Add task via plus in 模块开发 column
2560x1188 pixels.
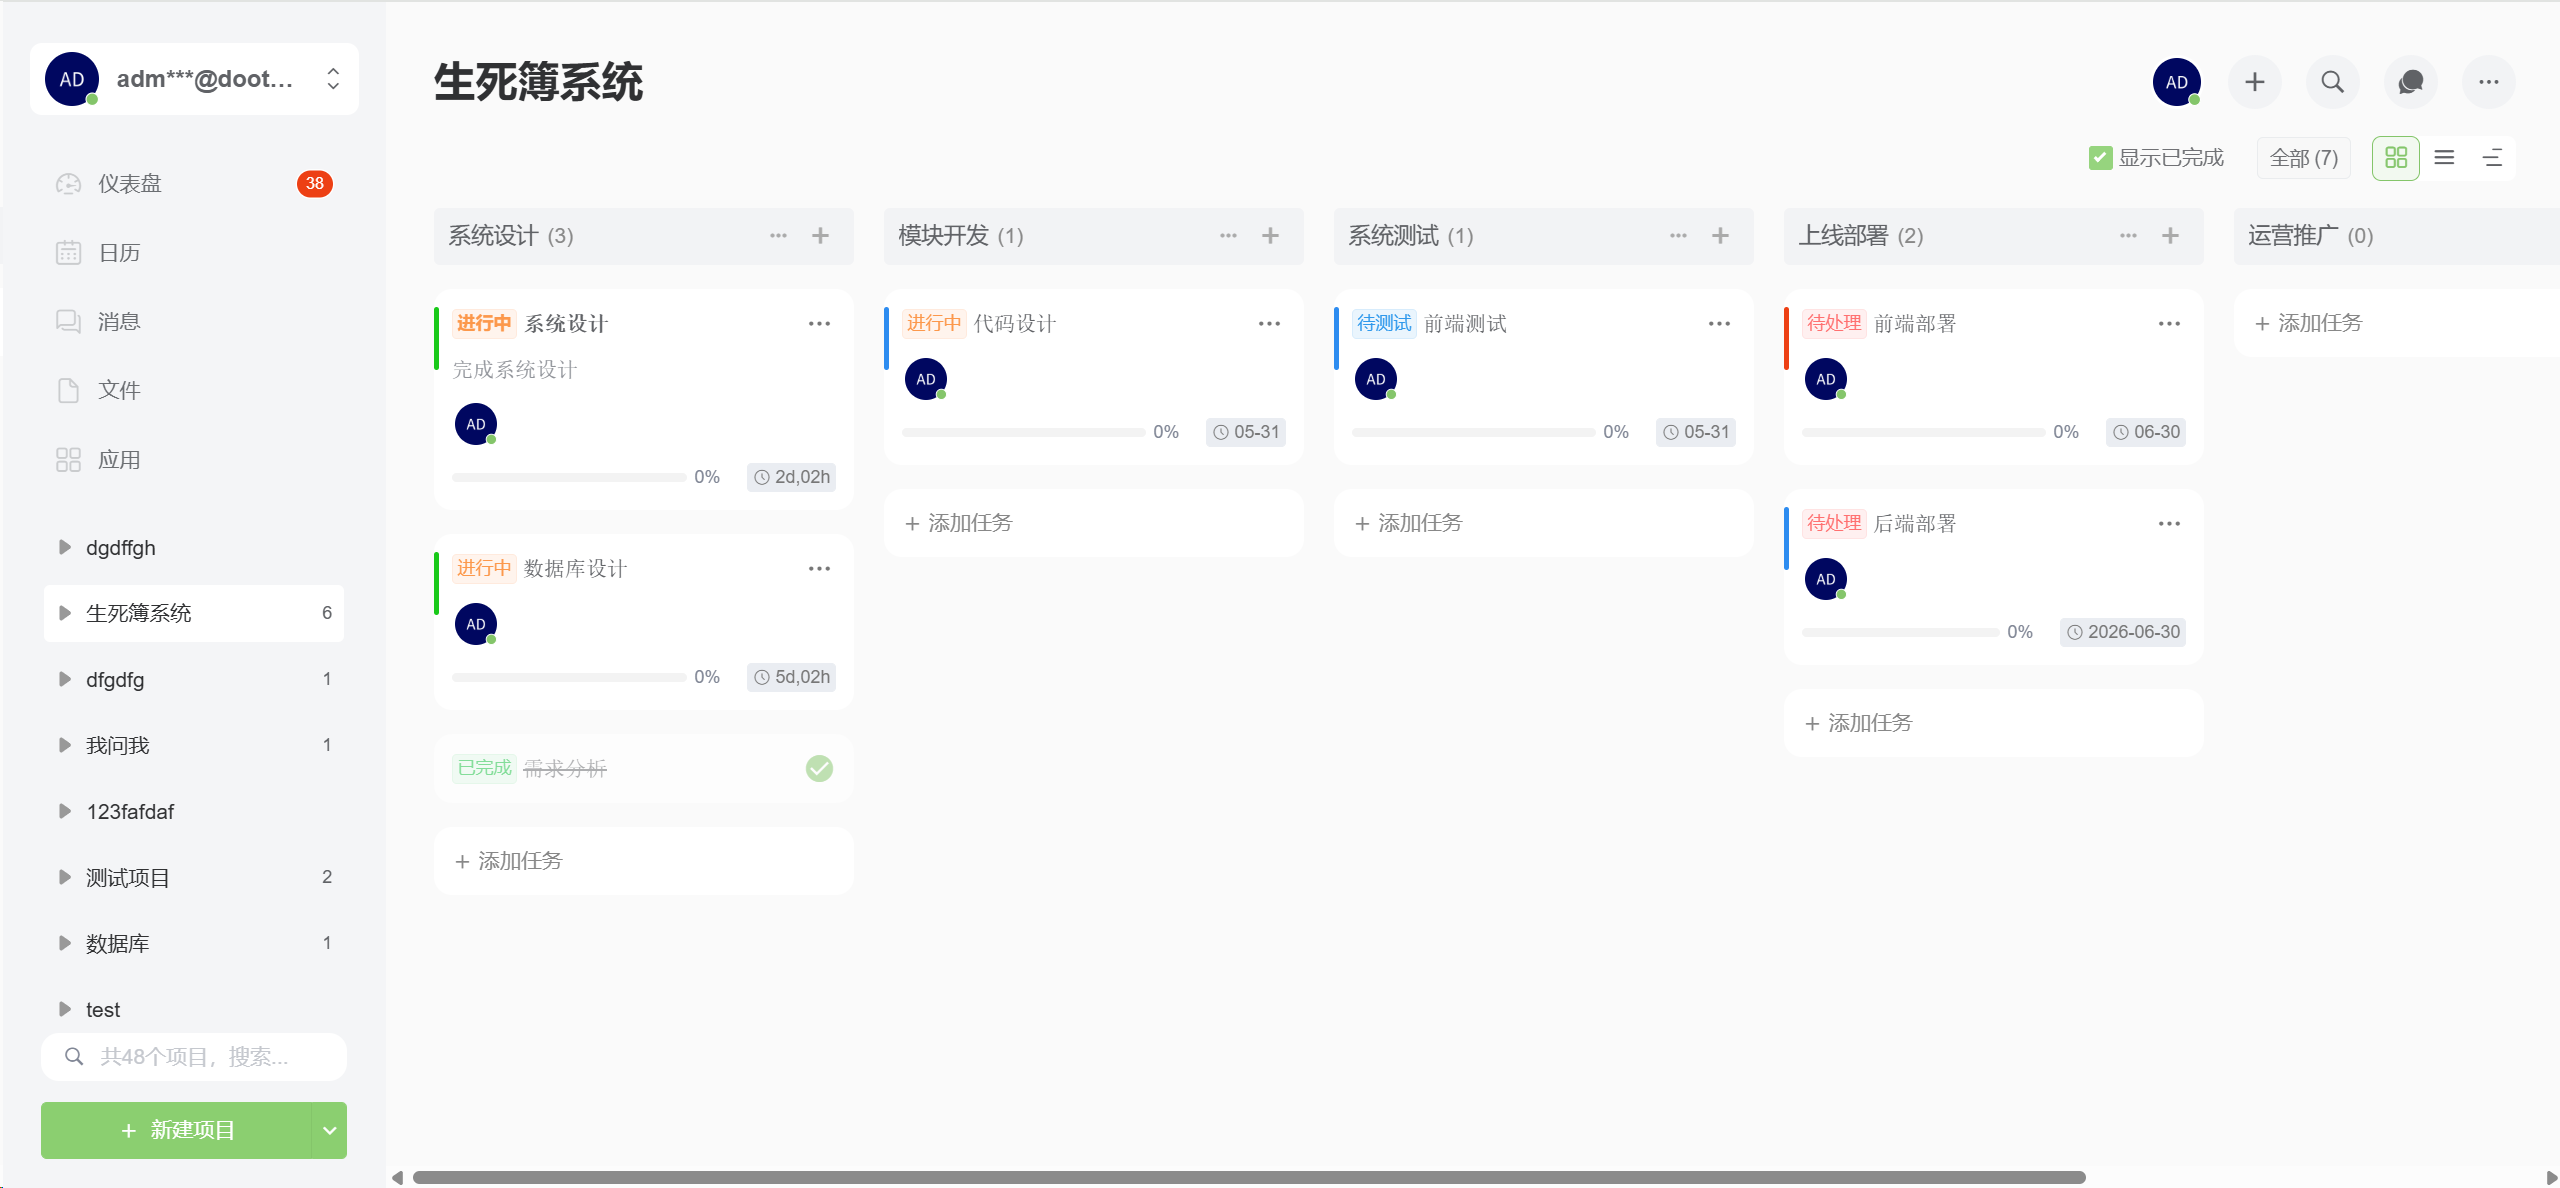1270,236
